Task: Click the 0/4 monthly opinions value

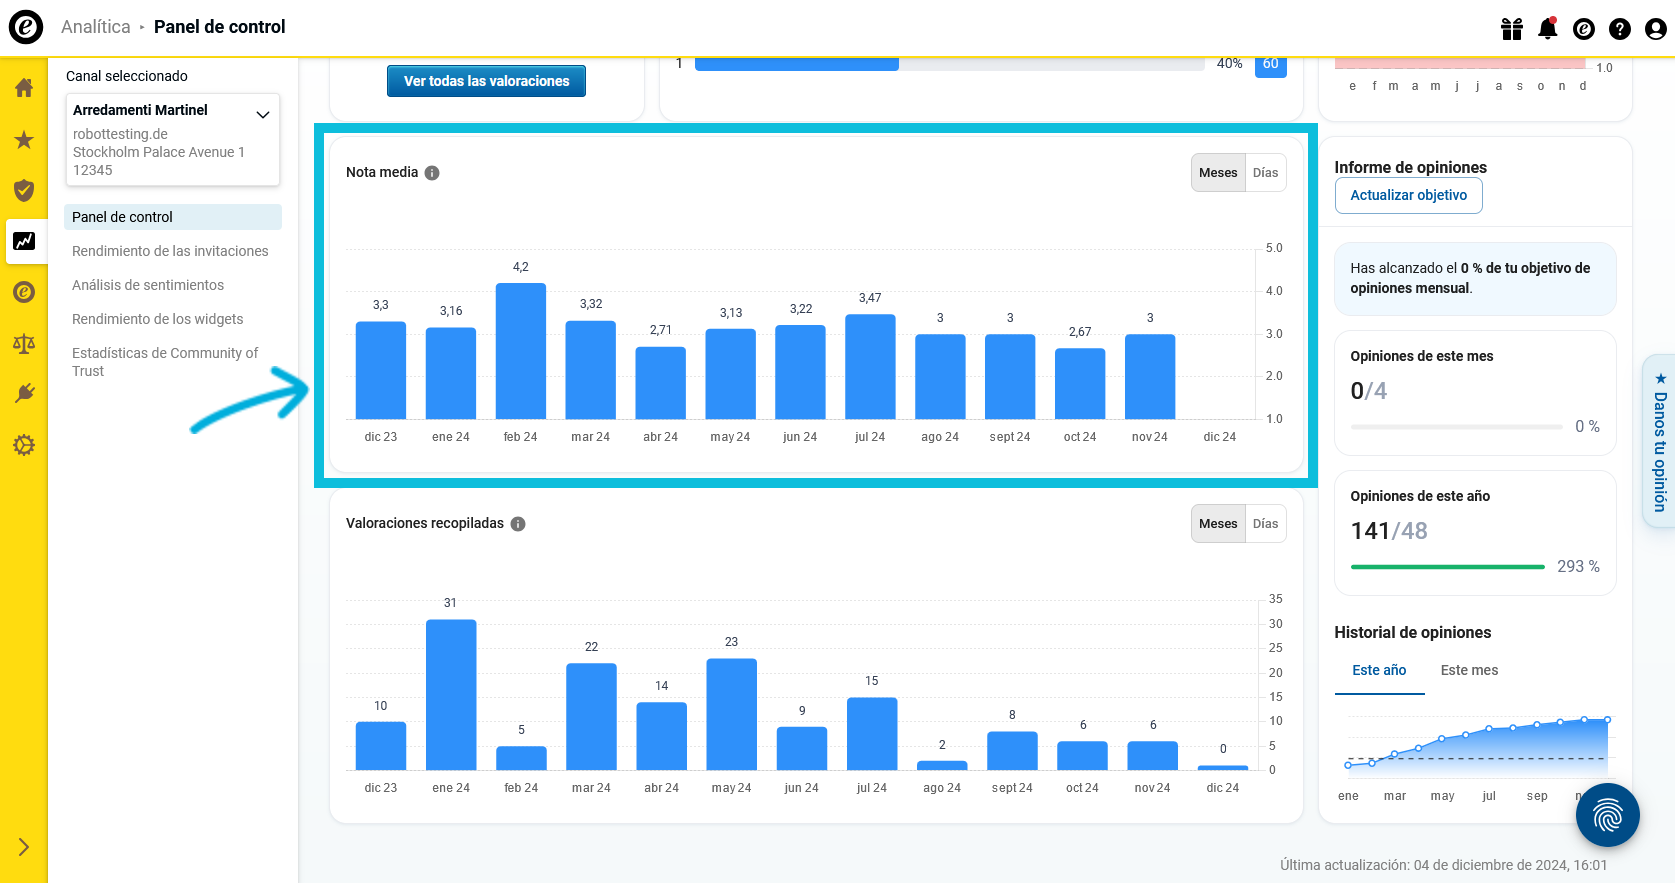Action: [1369, 391]
